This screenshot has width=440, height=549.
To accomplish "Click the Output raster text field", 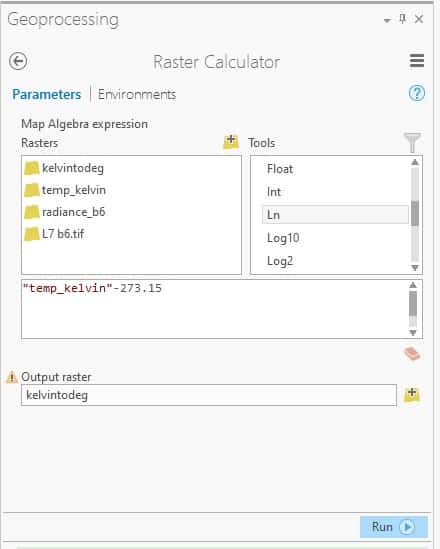I will coord(209,395).
